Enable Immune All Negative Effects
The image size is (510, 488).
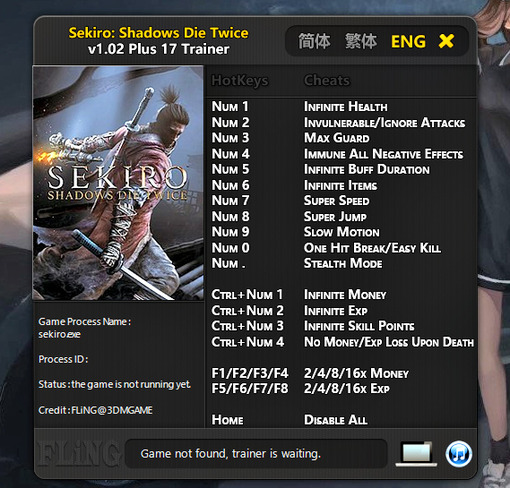[383, 154]
